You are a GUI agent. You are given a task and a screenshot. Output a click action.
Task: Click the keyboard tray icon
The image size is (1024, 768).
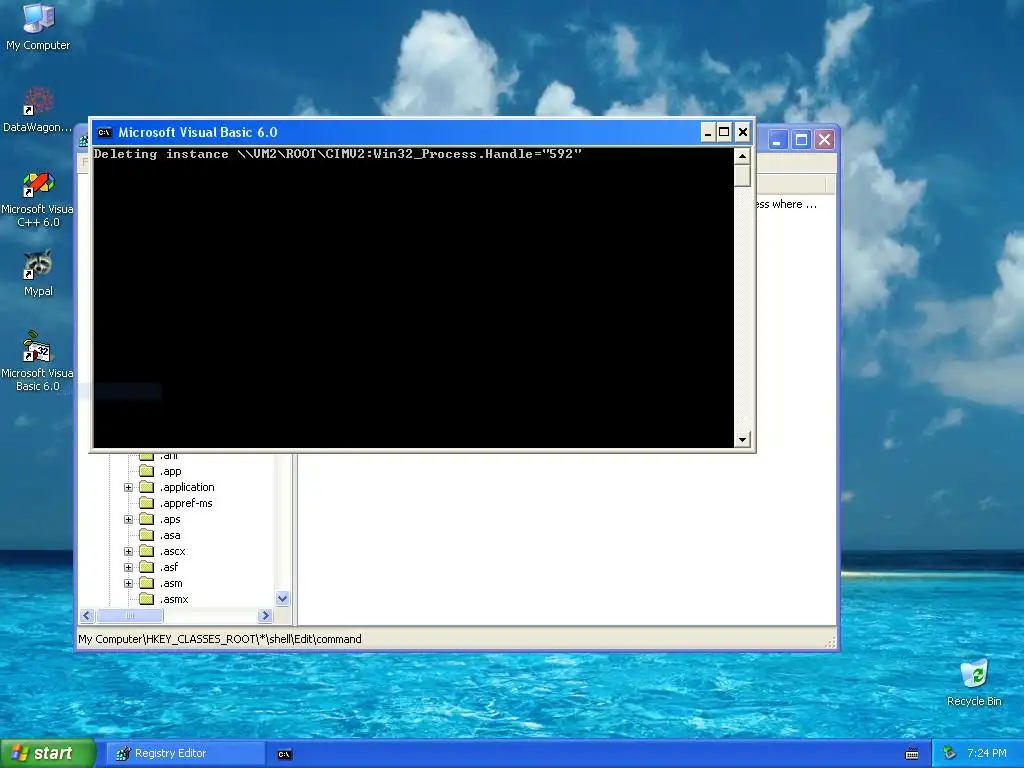click(x=912, y=754)
